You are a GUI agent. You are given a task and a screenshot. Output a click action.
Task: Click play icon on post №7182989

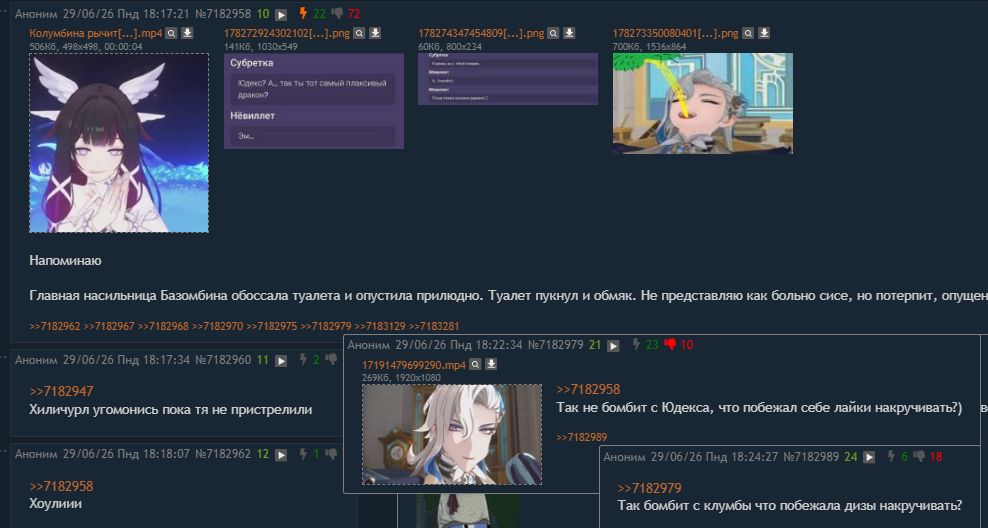tap(869, 457)
